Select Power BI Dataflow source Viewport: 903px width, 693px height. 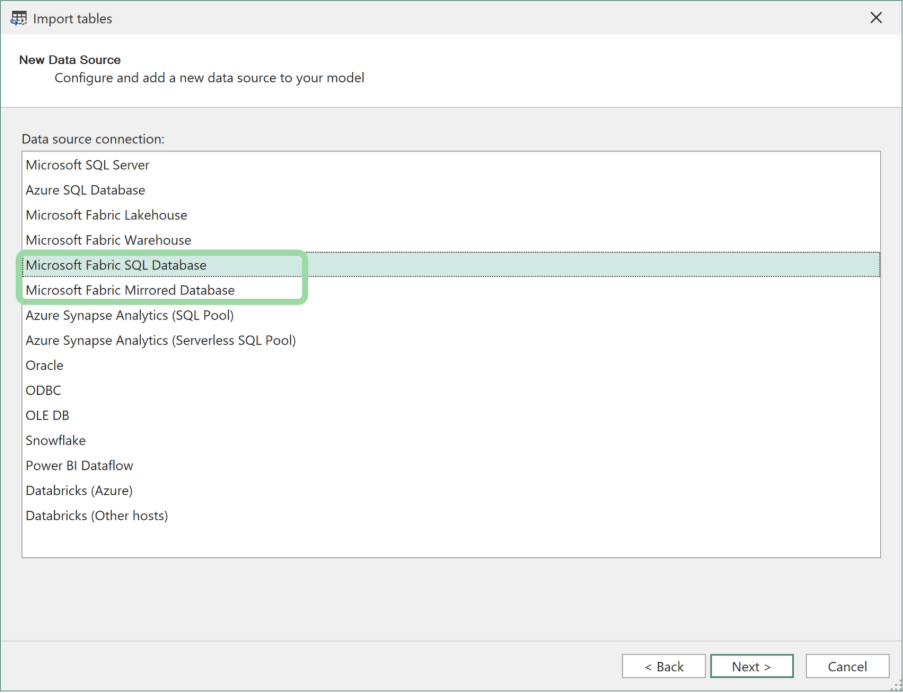[x=451, y=465]
